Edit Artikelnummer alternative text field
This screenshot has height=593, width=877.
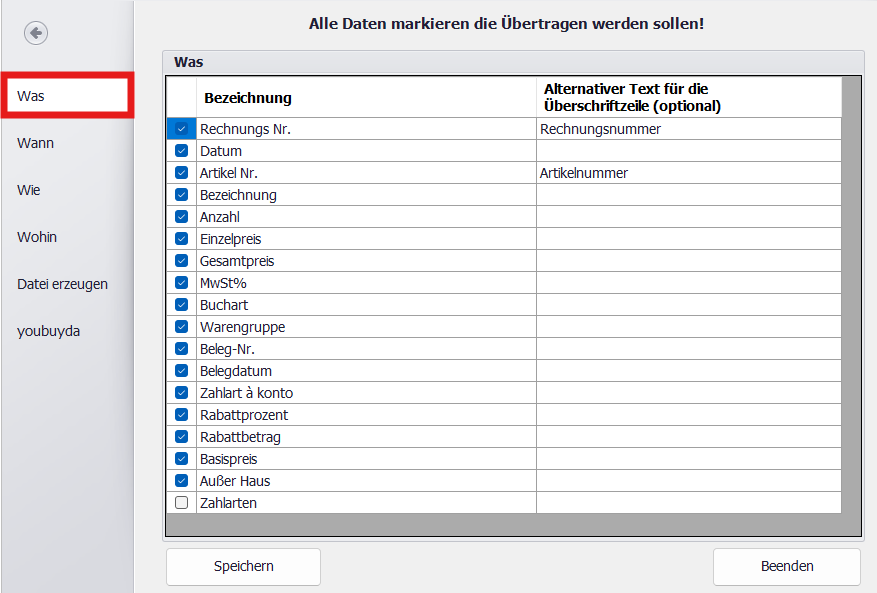pos(688,173)
